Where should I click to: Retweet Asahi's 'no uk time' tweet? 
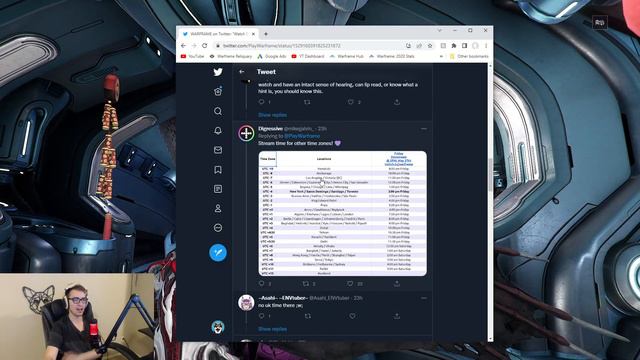point(308,316)
